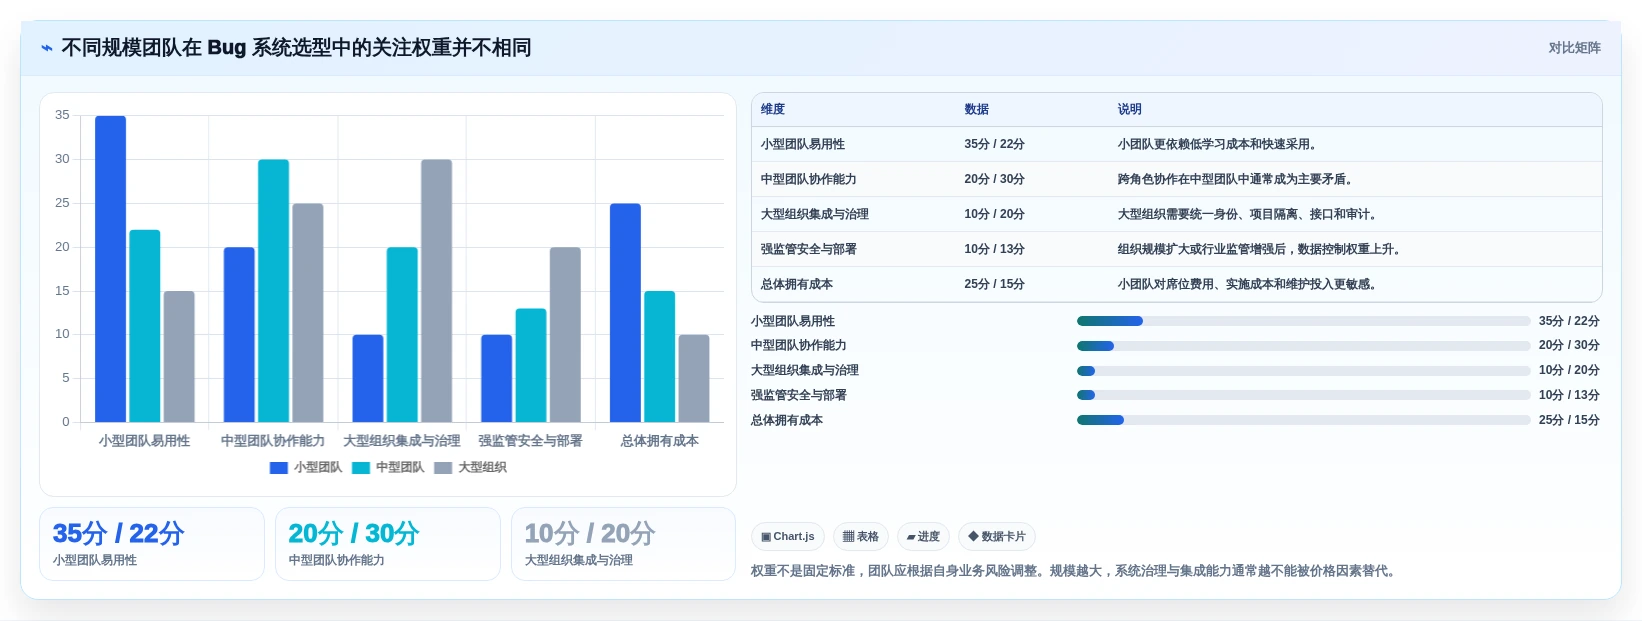
Task: Click table value 35分 / 22分
Action: [x=994, y=145]
